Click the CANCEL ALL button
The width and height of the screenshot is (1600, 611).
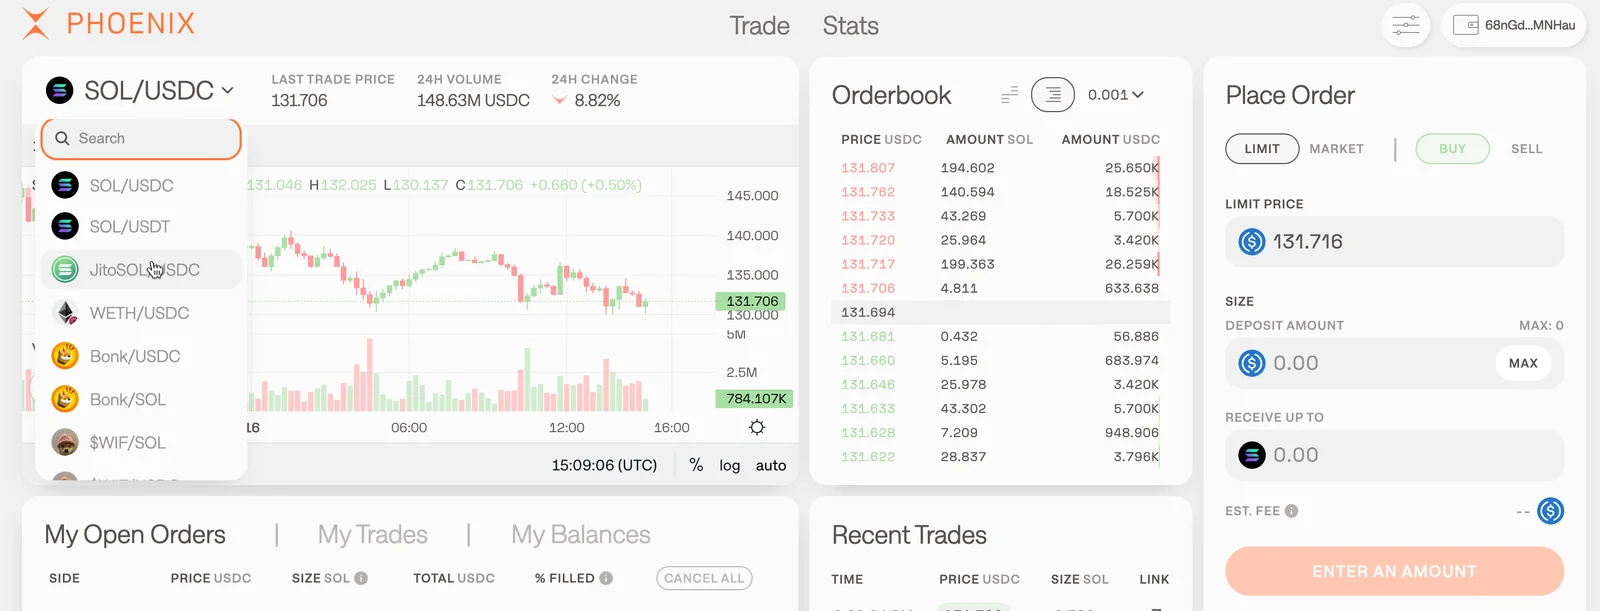704,578
